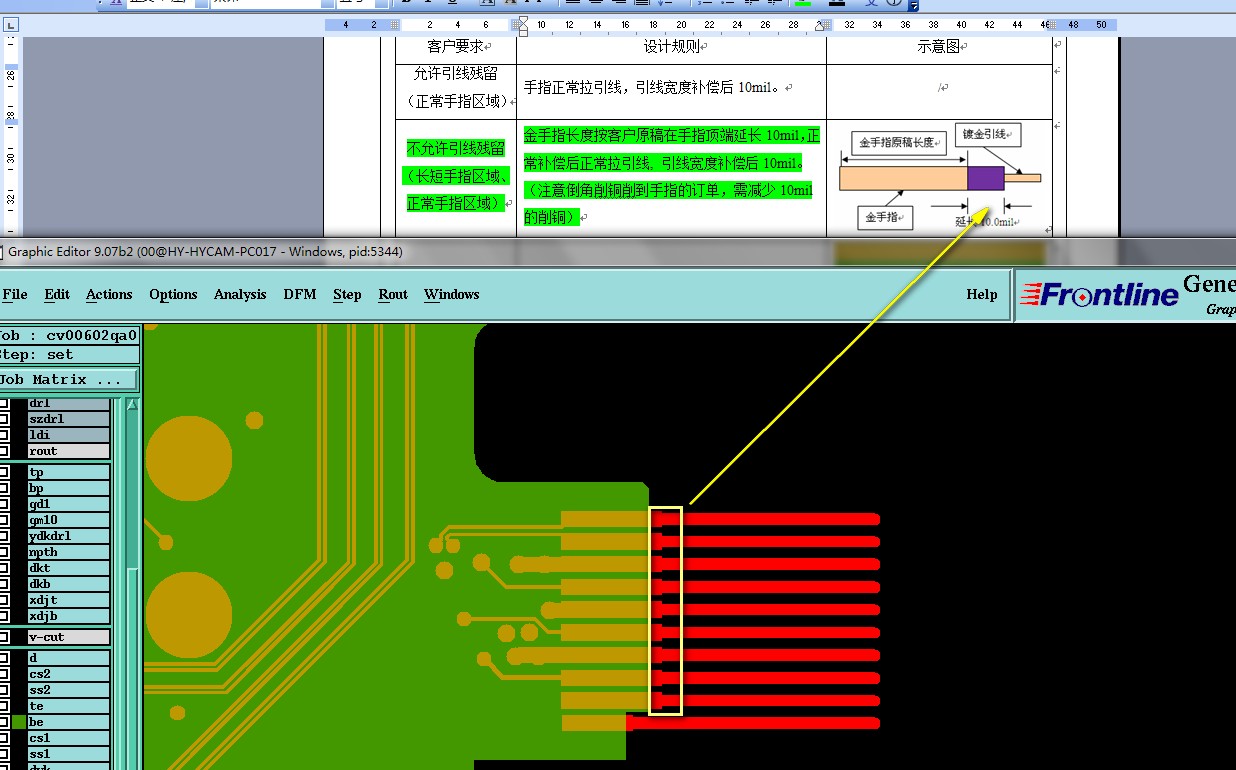Select the gm10 layer row
This screenshot has height=770, width=1236.
click(69, 520)
